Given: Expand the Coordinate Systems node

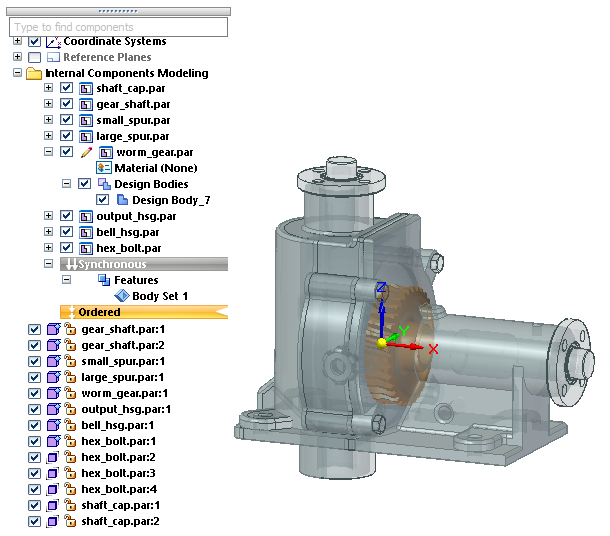Looking at the screenshot, I should (18, 41).
